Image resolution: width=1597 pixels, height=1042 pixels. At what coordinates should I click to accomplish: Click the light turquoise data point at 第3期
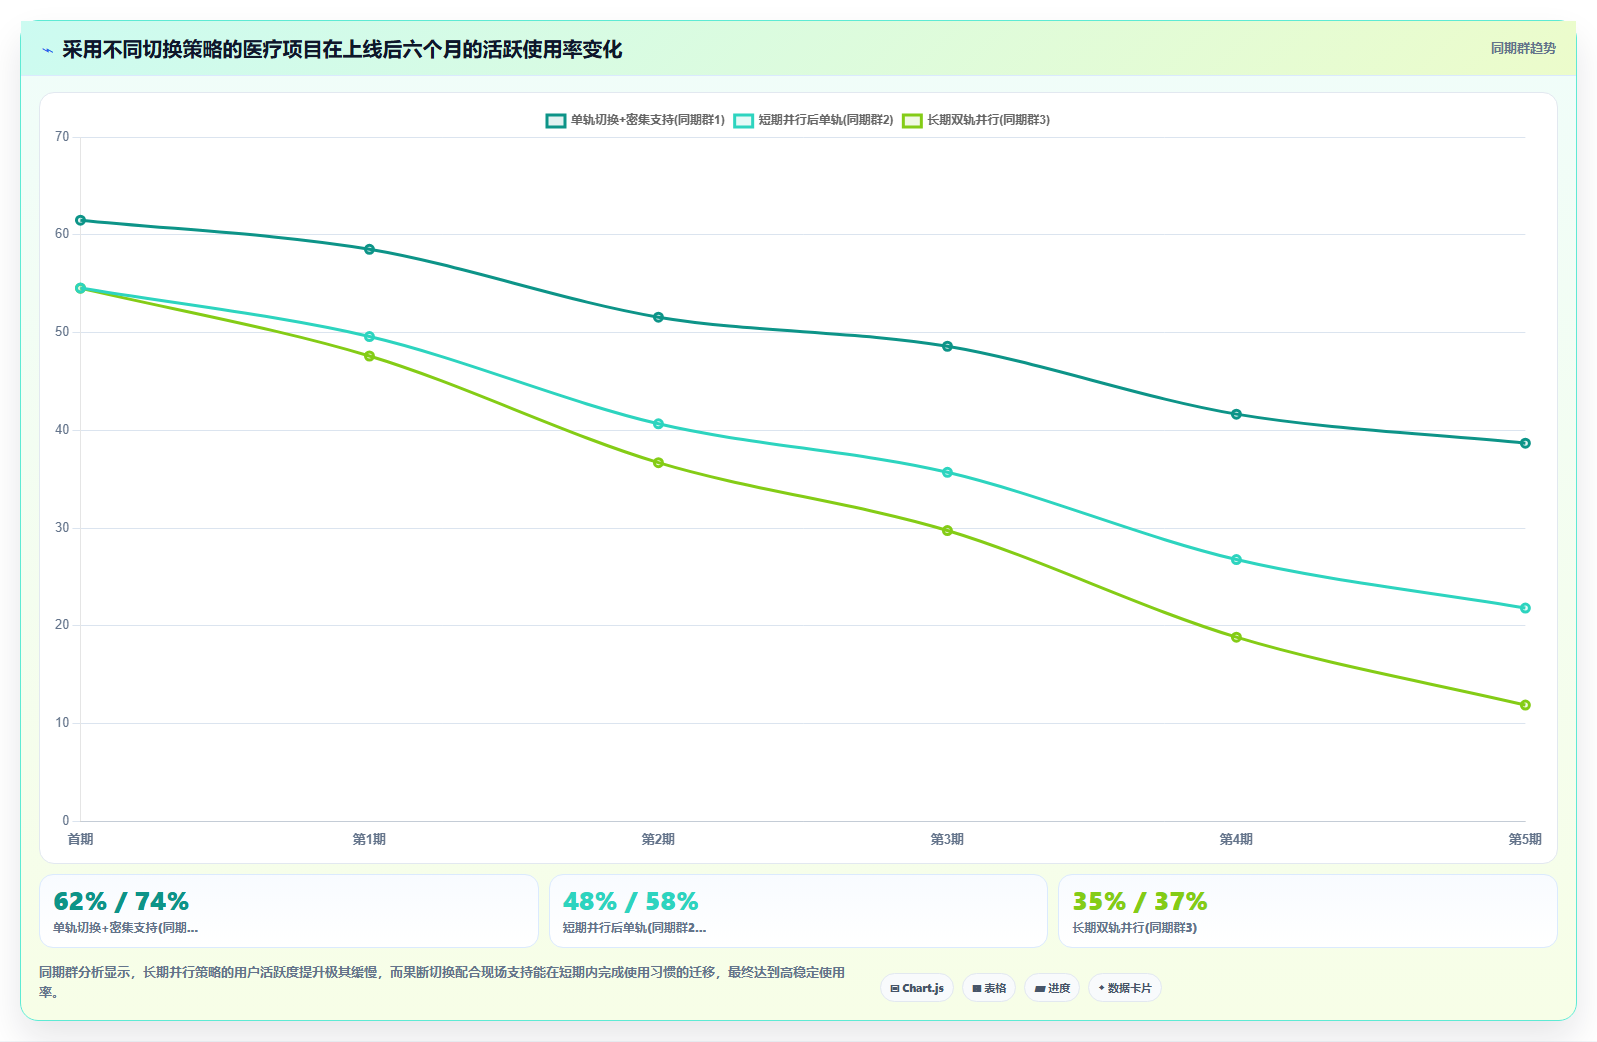(947, 472)
